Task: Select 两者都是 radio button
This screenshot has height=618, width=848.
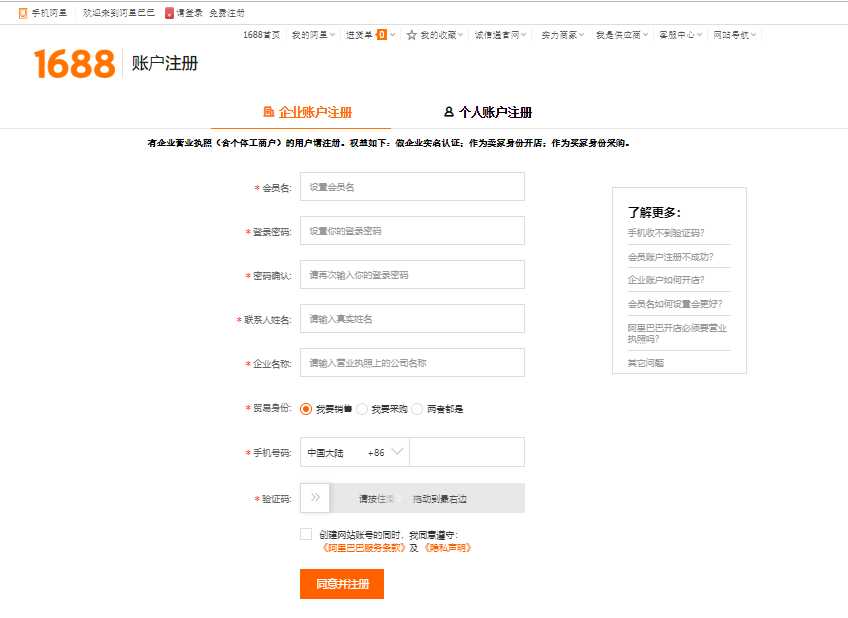Action: tap(417, 409)
